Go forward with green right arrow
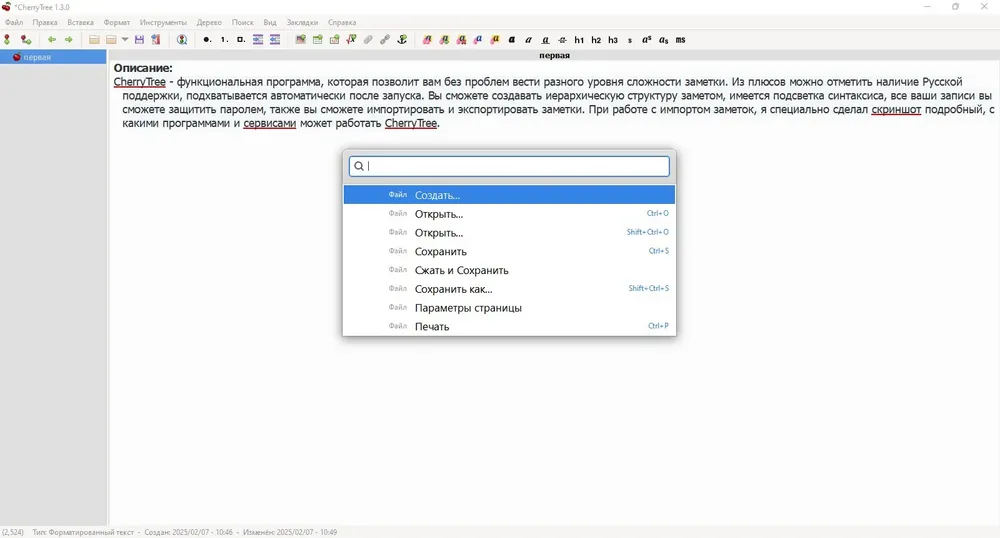Viewport: 1000px width, 538px height. click(68, 40)
